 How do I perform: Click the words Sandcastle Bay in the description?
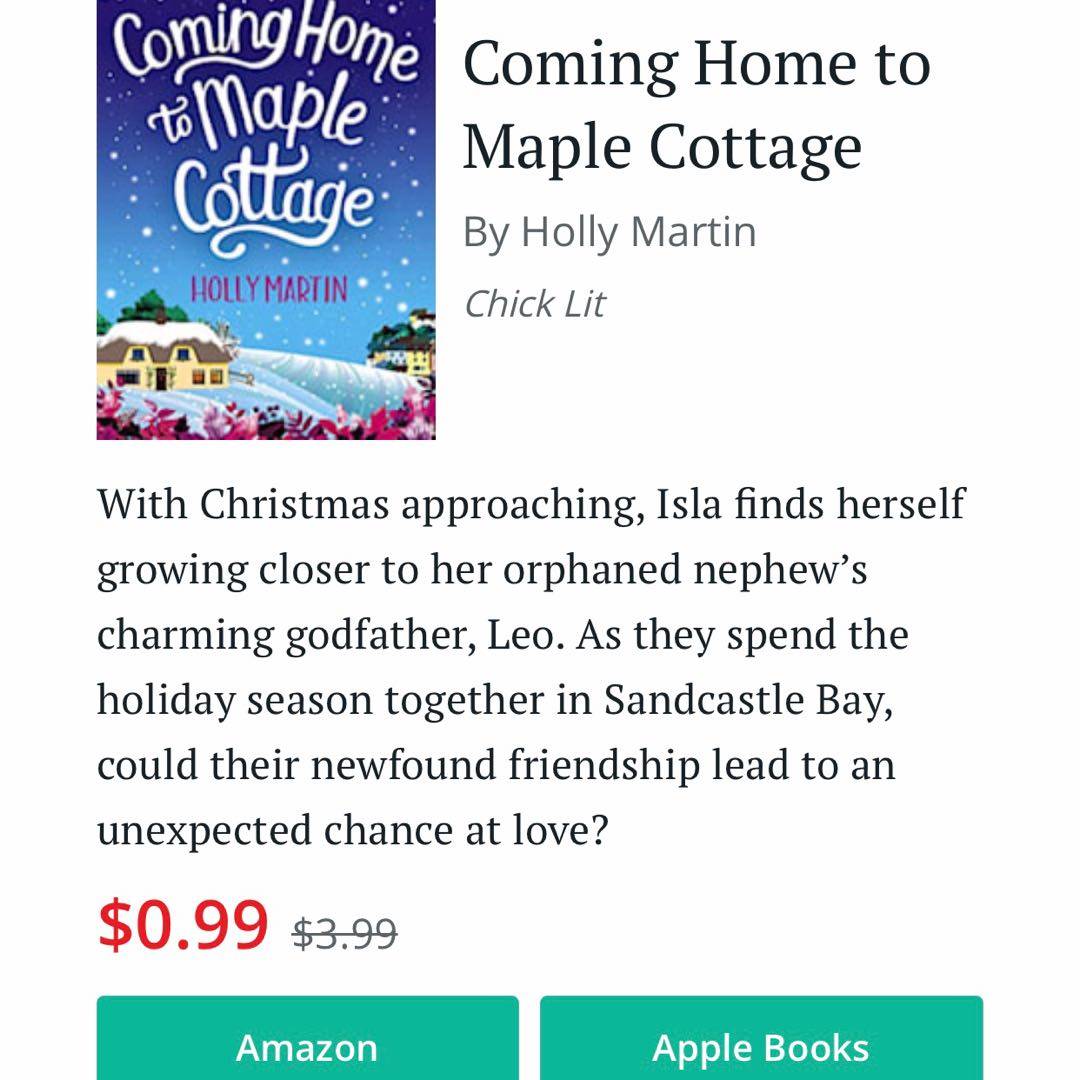[748, 700]
